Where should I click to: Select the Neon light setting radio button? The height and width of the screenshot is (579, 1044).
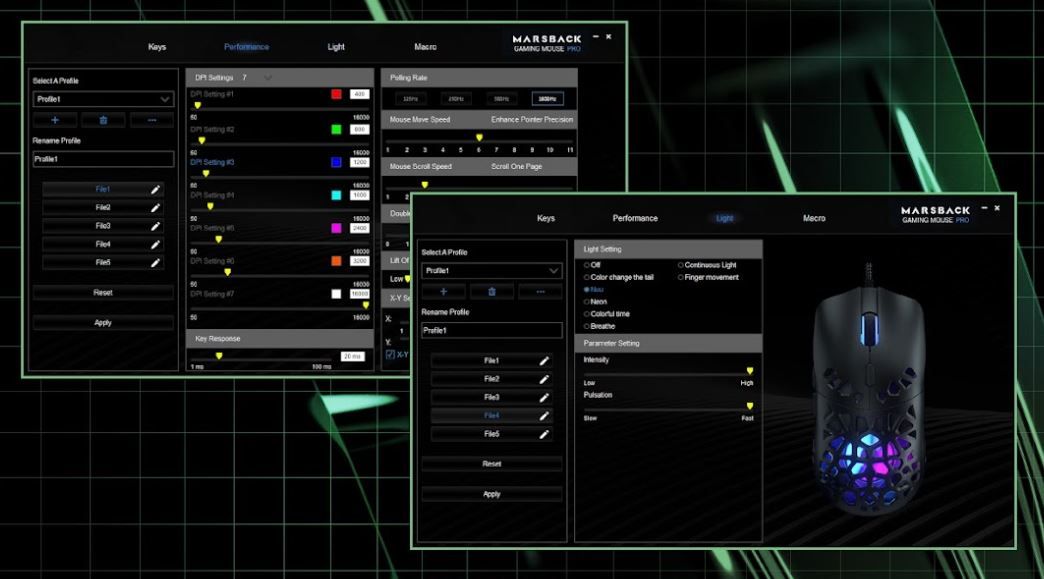tap(587, 301)
